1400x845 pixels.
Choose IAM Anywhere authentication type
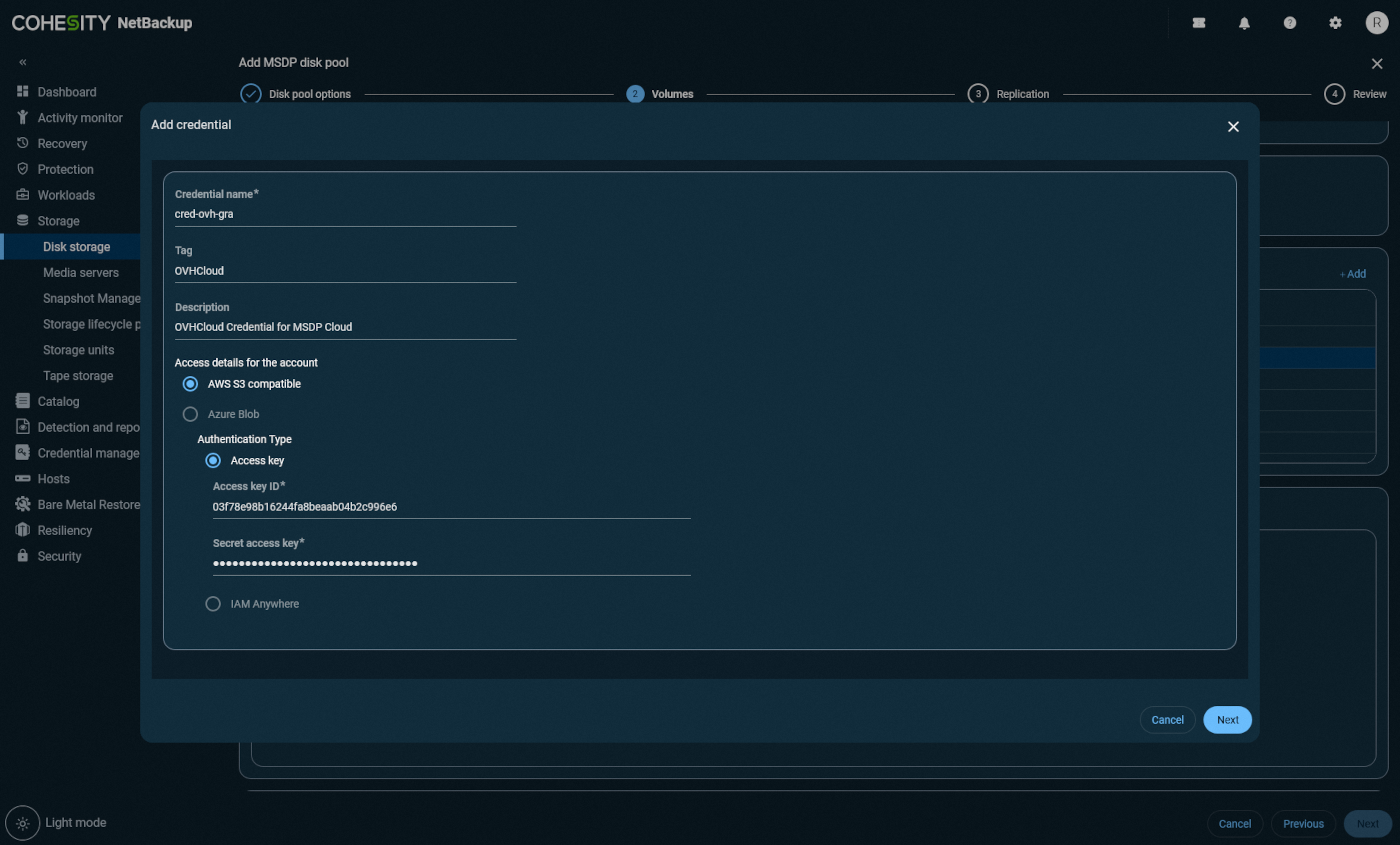tap(213, 603)
